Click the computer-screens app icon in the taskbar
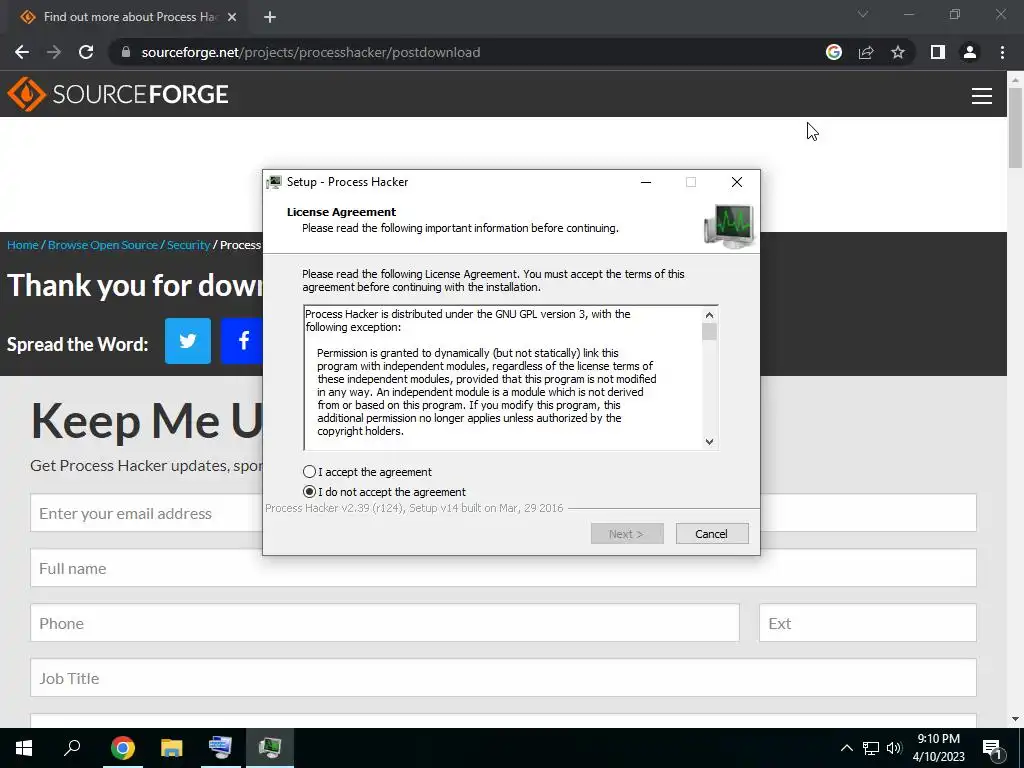Image resolution: width=1024 pixels, height=768 pixels. [x=220, y=748]
